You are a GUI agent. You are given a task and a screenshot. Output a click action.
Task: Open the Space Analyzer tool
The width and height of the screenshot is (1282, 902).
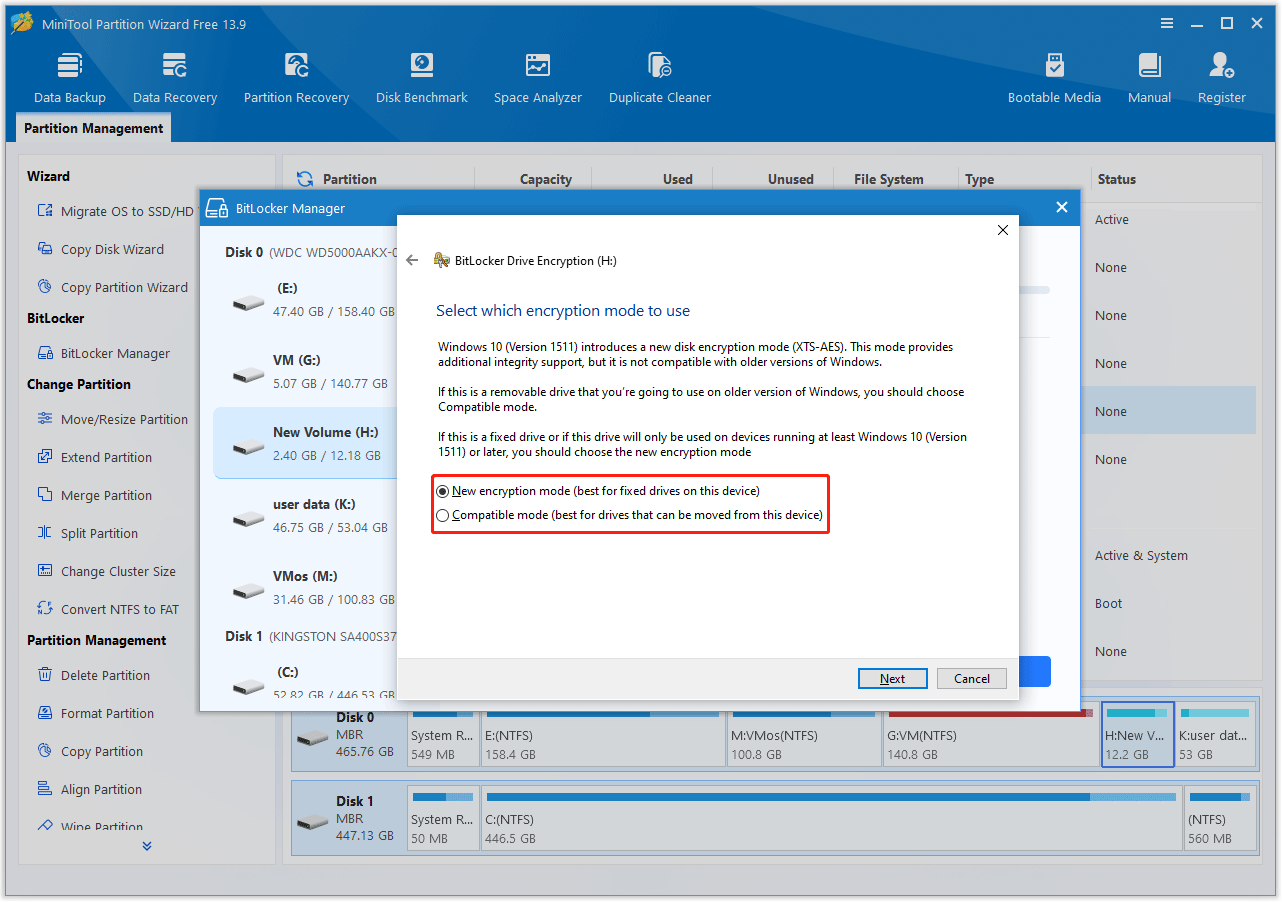click(538, 78)
